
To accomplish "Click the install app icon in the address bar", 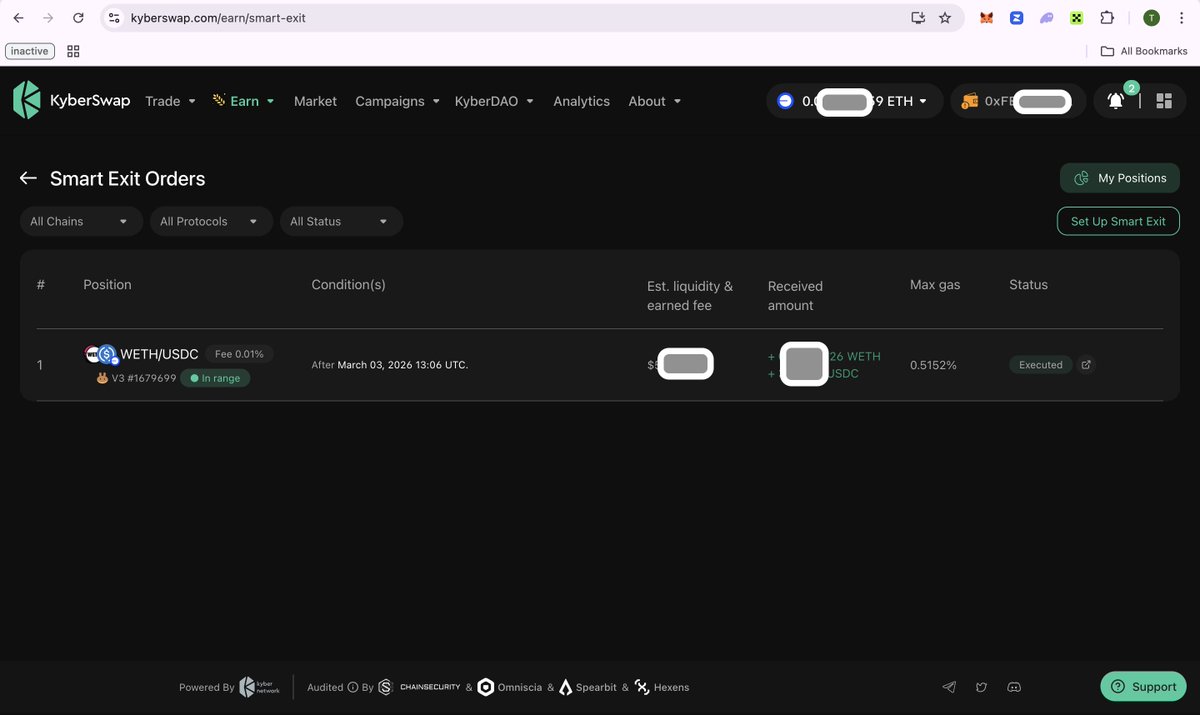I will click(x=918, y=18).
